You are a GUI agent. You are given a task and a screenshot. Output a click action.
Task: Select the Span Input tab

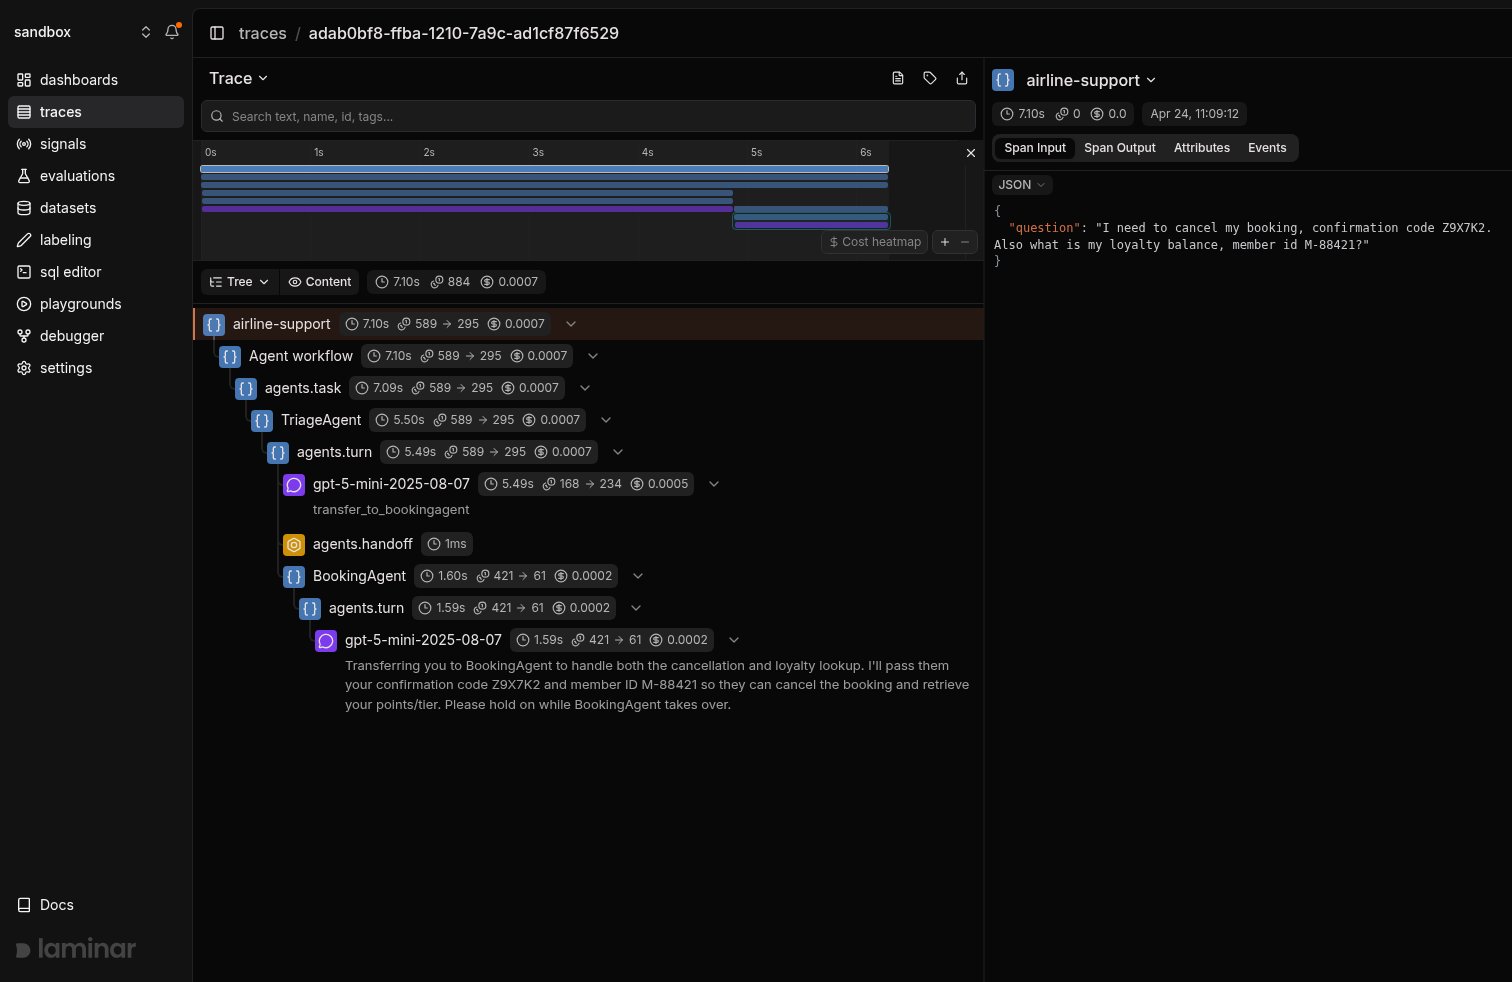pyautogui.click(x=1035, y=148)
